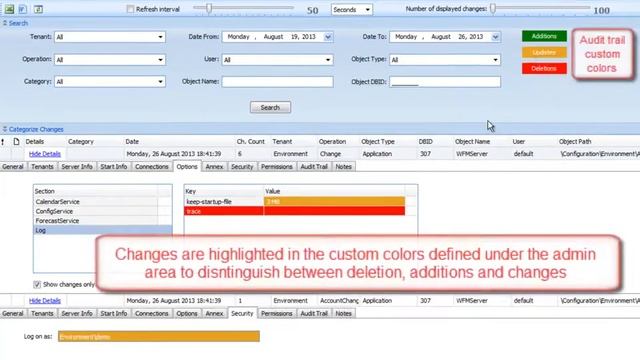Image resolution: width=640 pixels, height=360 pixels.
Task: Select the keep-startup-file key row
Action: pos(294,202)
